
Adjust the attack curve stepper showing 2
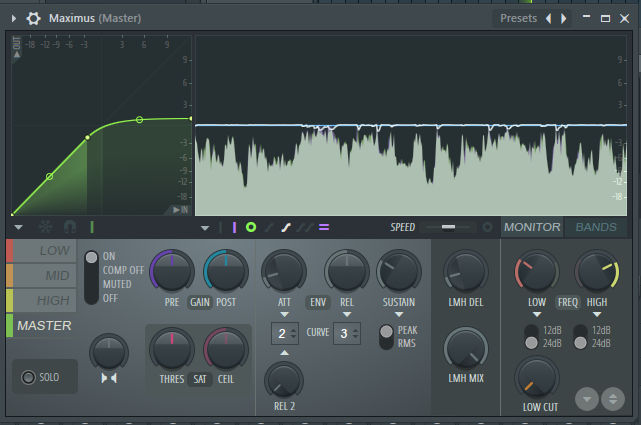tap(285, 333)
